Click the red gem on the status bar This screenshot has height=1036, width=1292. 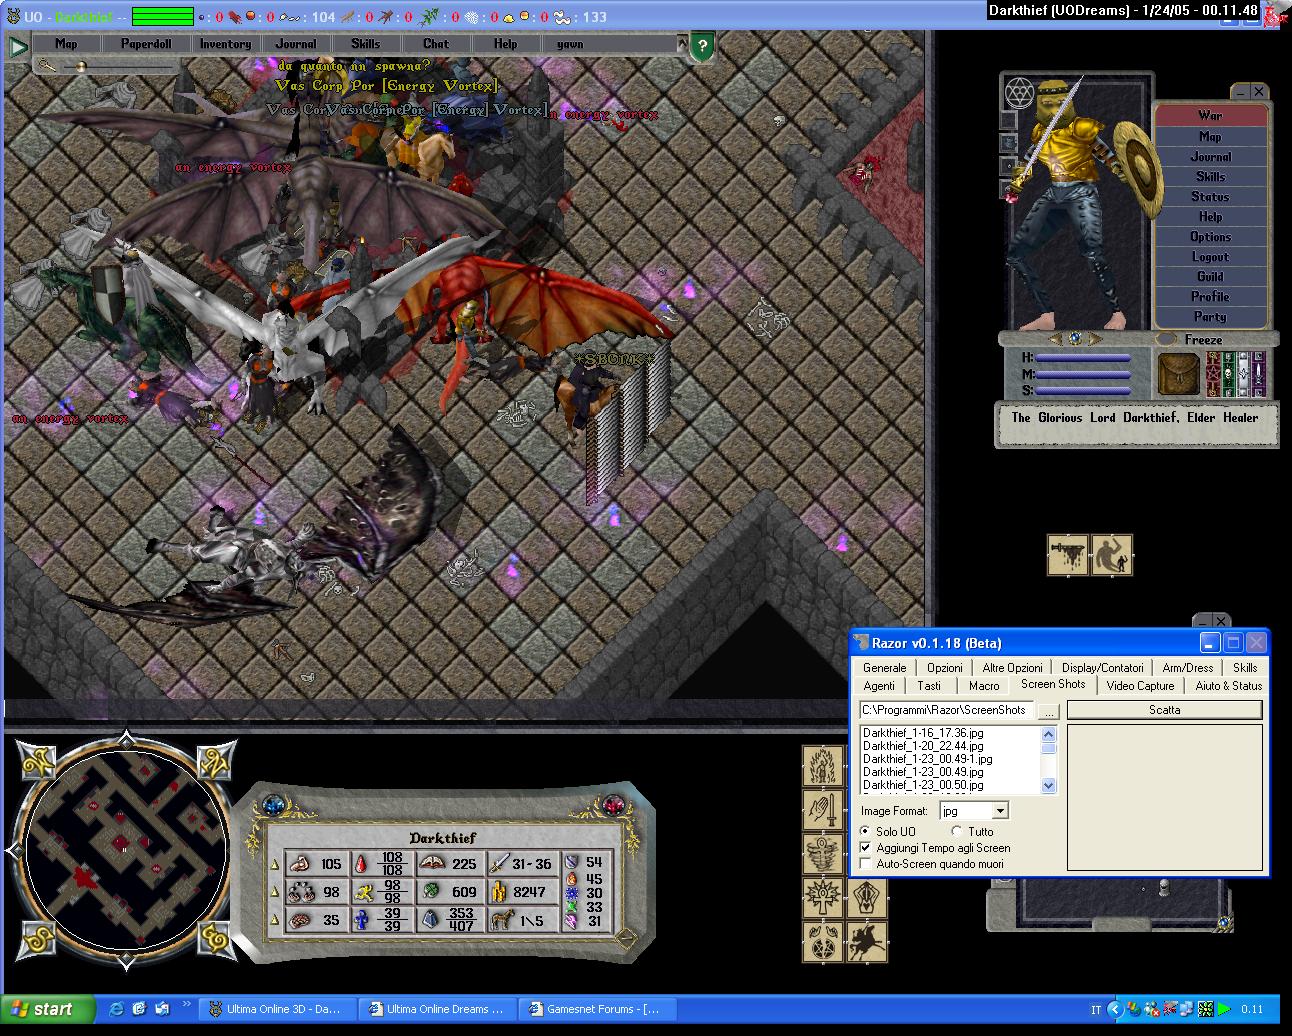(614, 805)
